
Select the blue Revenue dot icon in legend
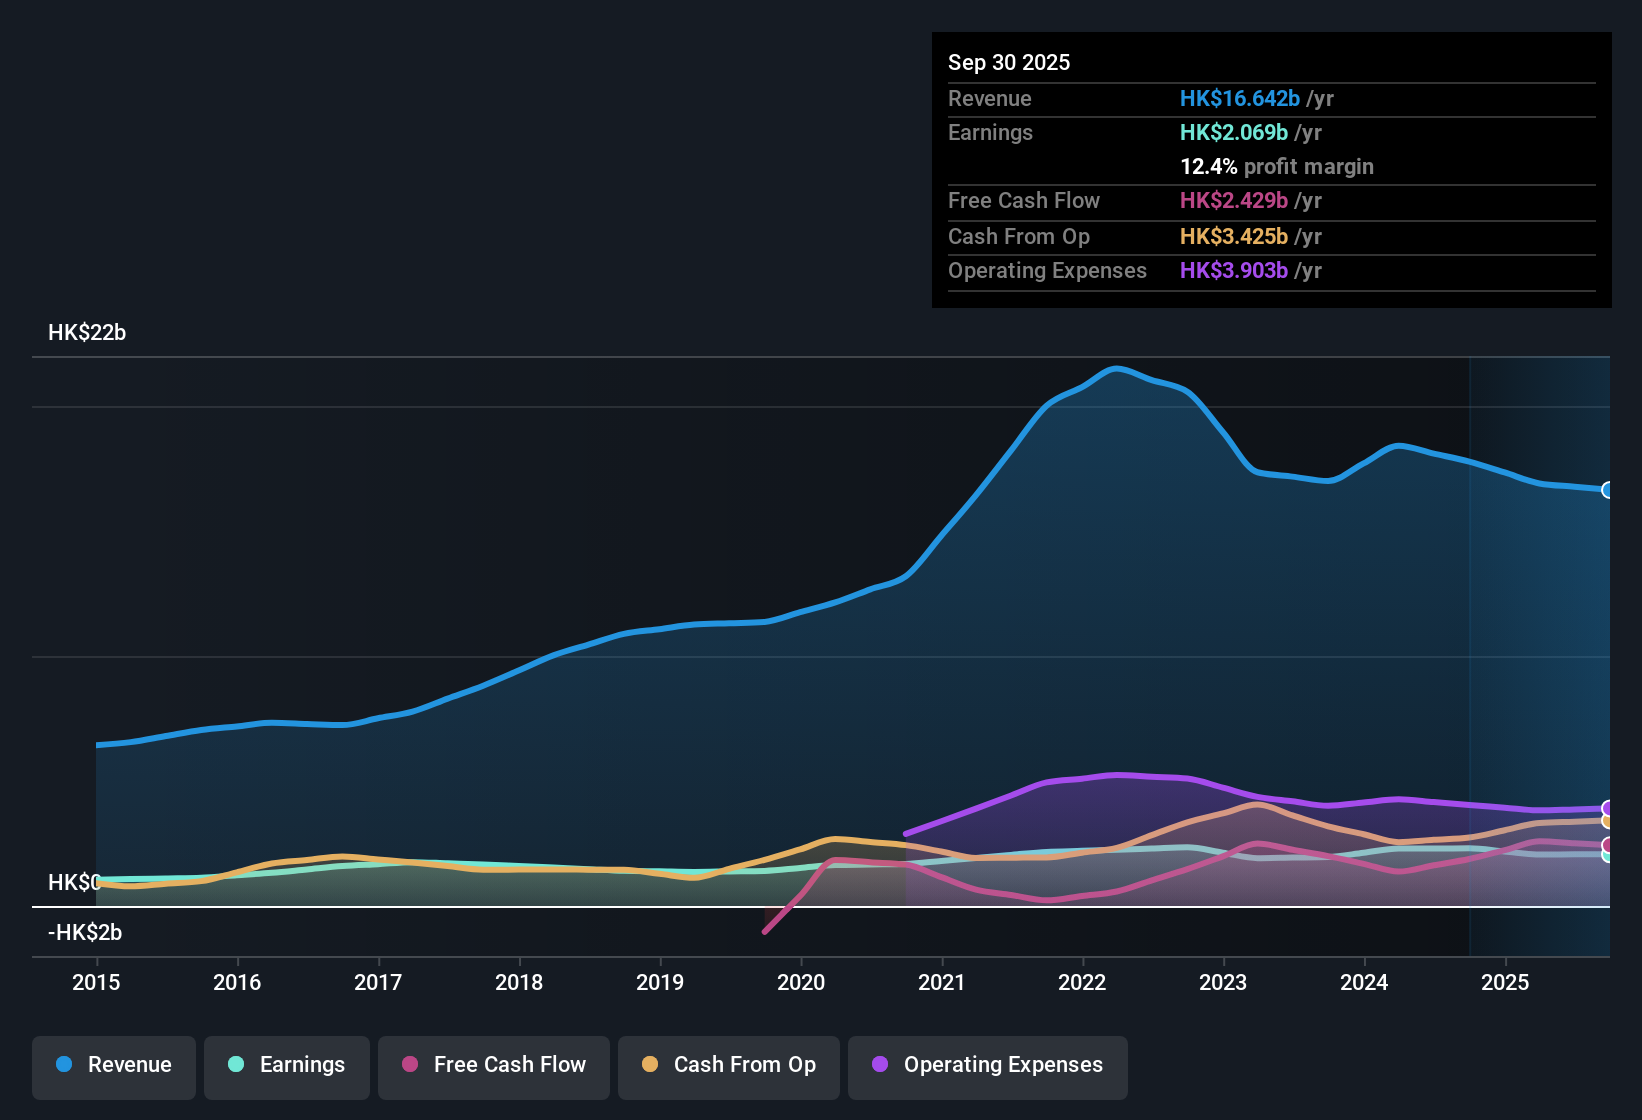coord(63,1065)
